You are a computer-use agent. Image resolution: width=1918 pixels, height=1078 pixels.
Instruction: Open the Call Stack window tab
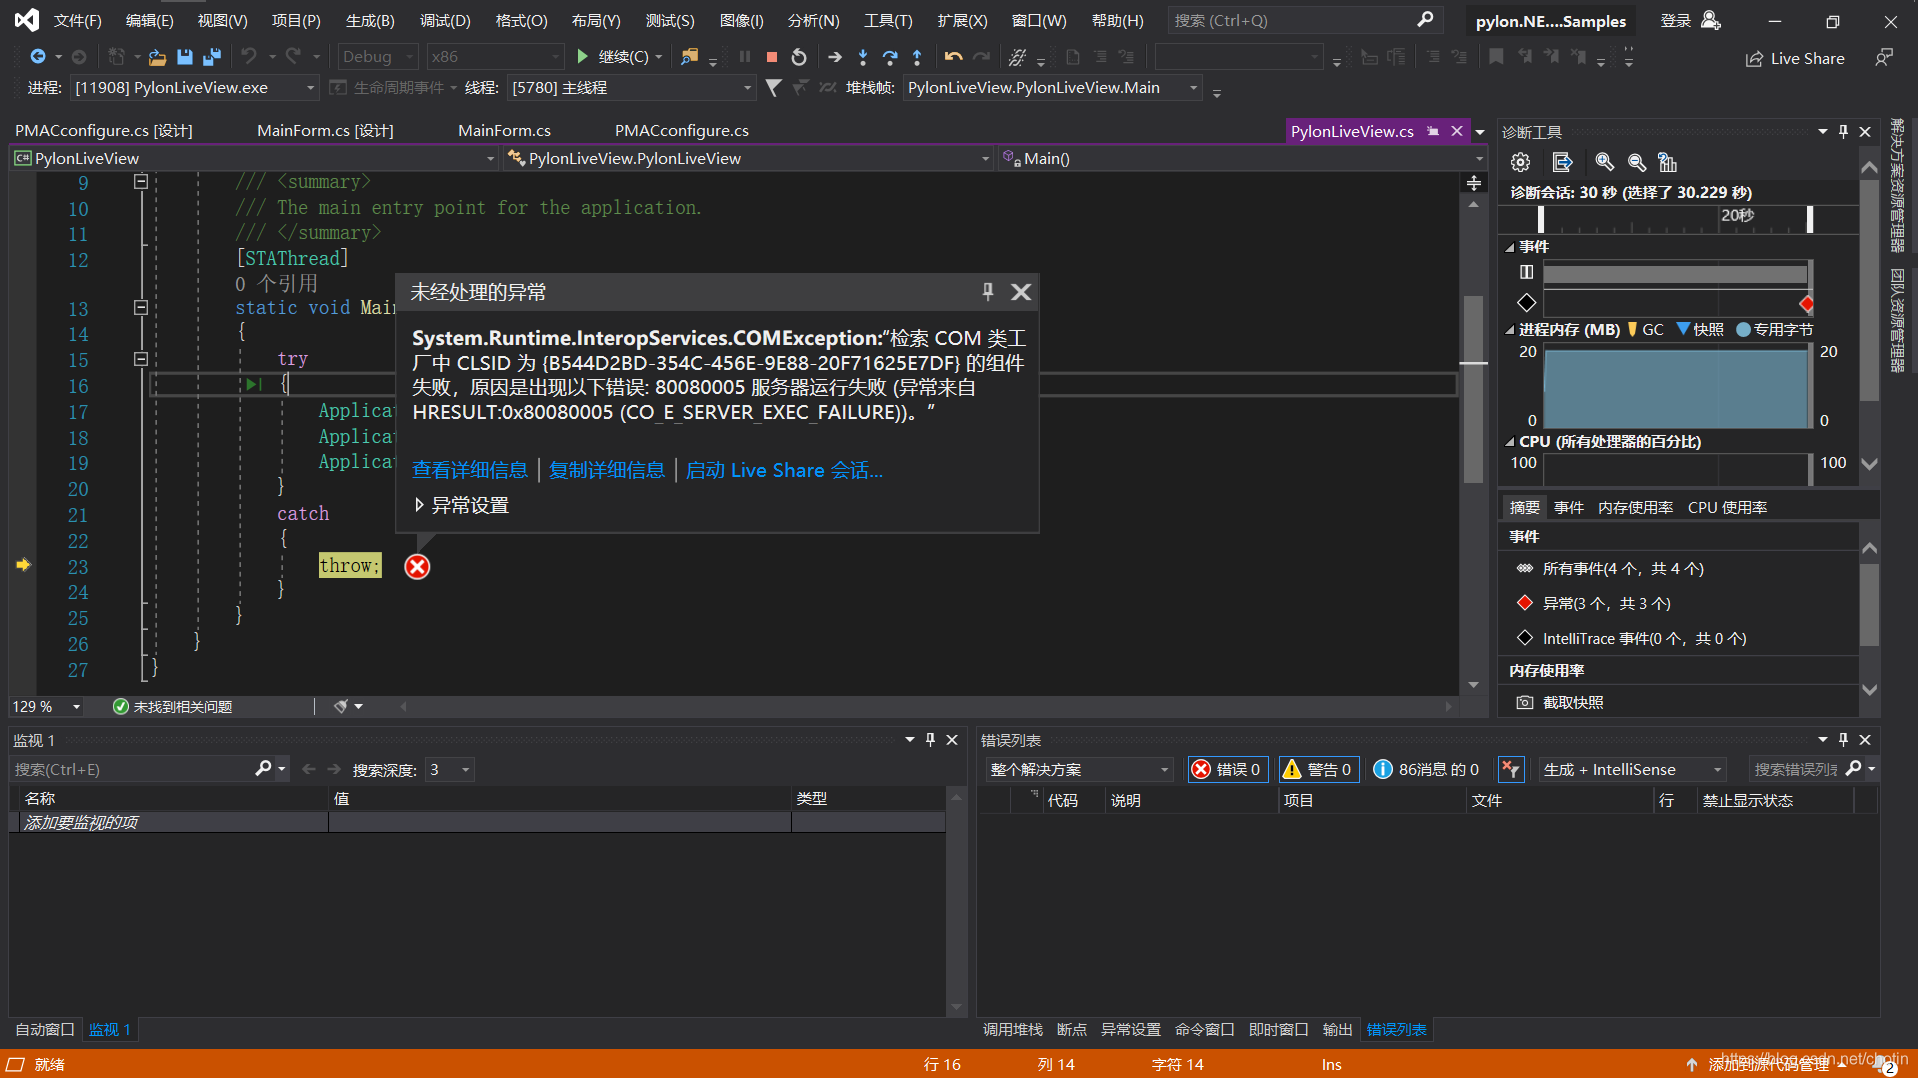click(1012, 1029)
